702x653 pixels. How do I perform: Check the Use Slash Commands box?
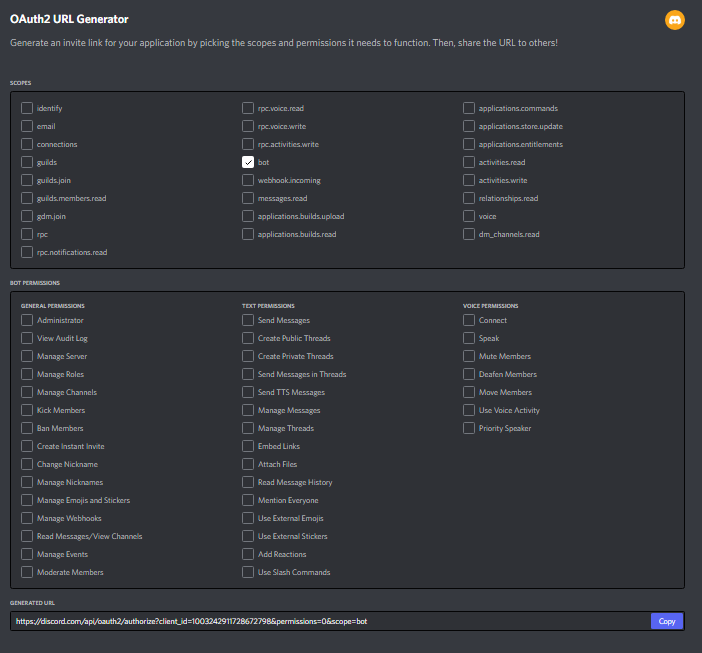(x=248, y=572)
